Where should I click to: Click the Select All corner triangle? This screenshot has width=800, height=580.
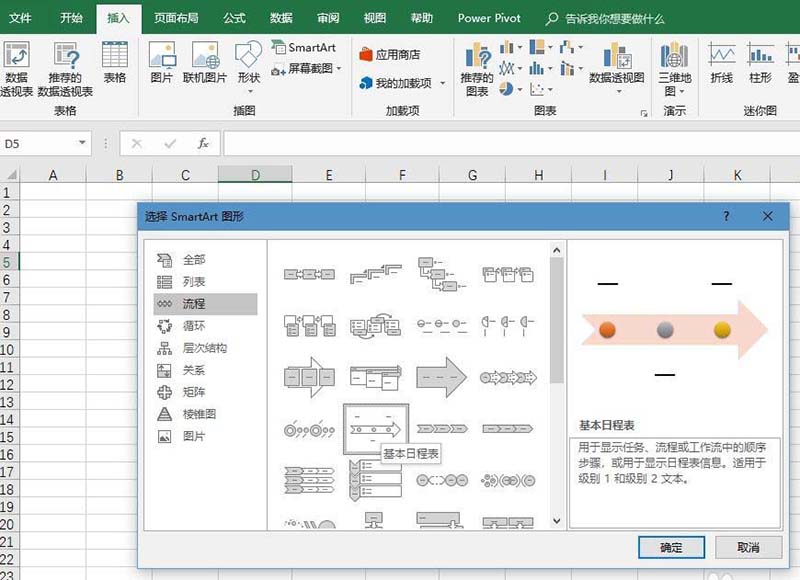tap(10, 175)
